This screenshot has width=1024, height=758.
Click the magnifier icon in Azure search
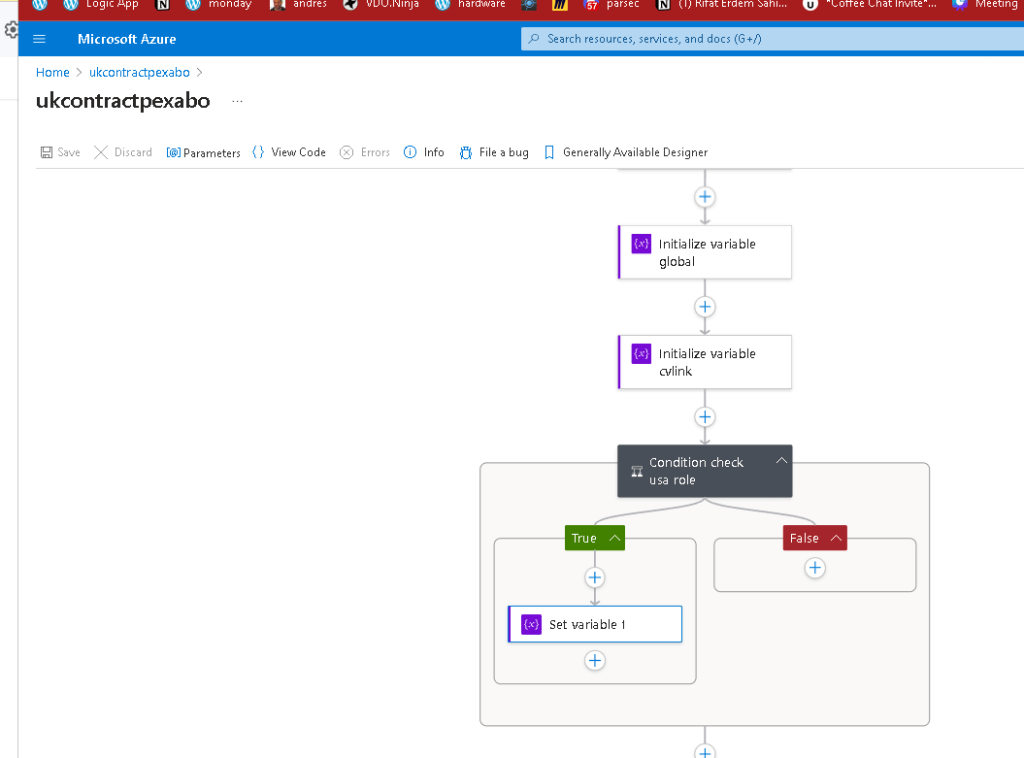click(534, 39)
